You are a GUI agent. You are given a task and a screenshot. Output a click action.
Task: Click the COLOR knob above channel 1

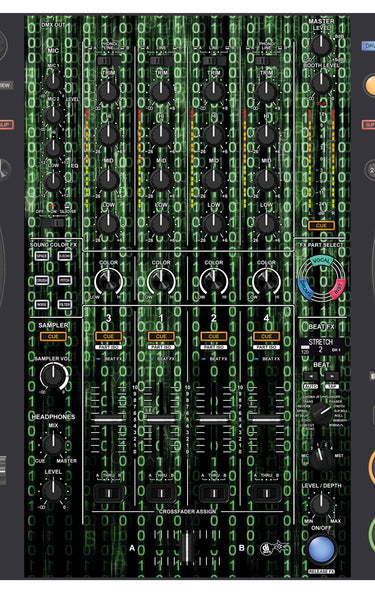(161, 282)
